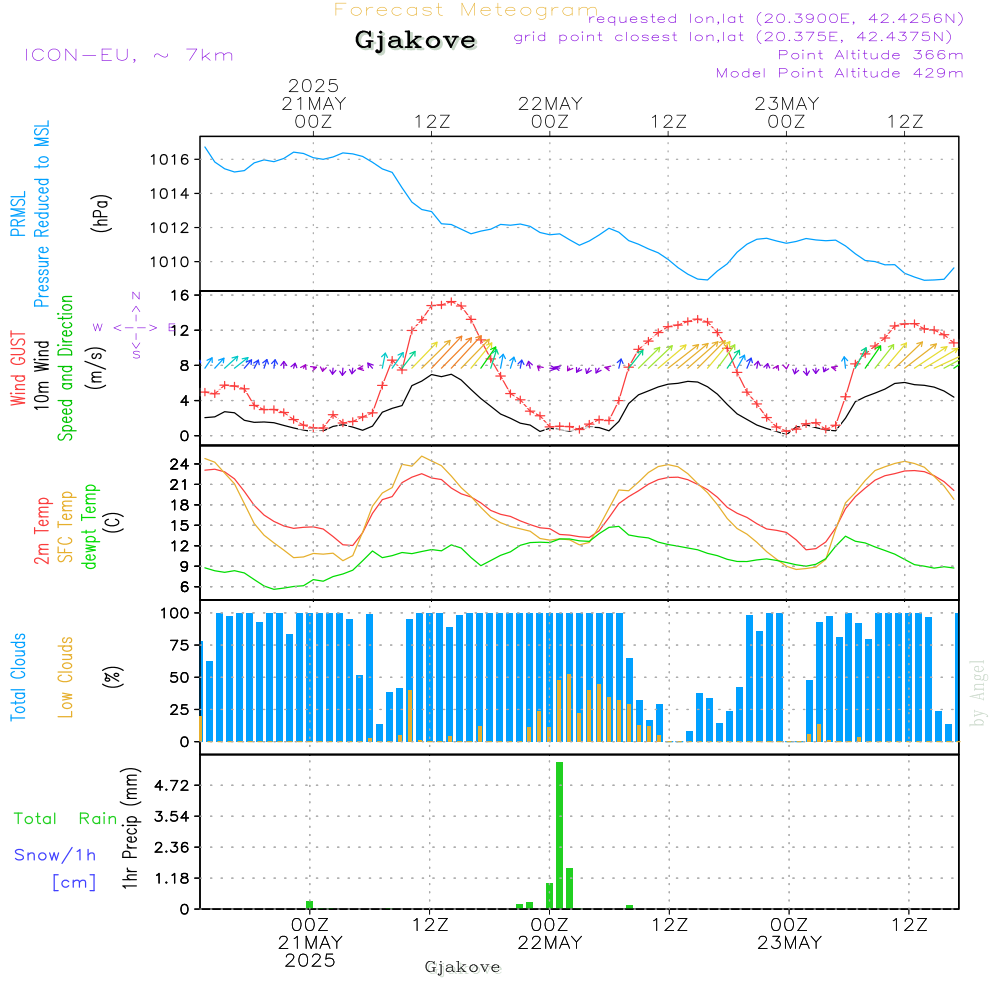
Task: Click the 22MAY 00Z bottom axis label
Action: pos(549,934)
